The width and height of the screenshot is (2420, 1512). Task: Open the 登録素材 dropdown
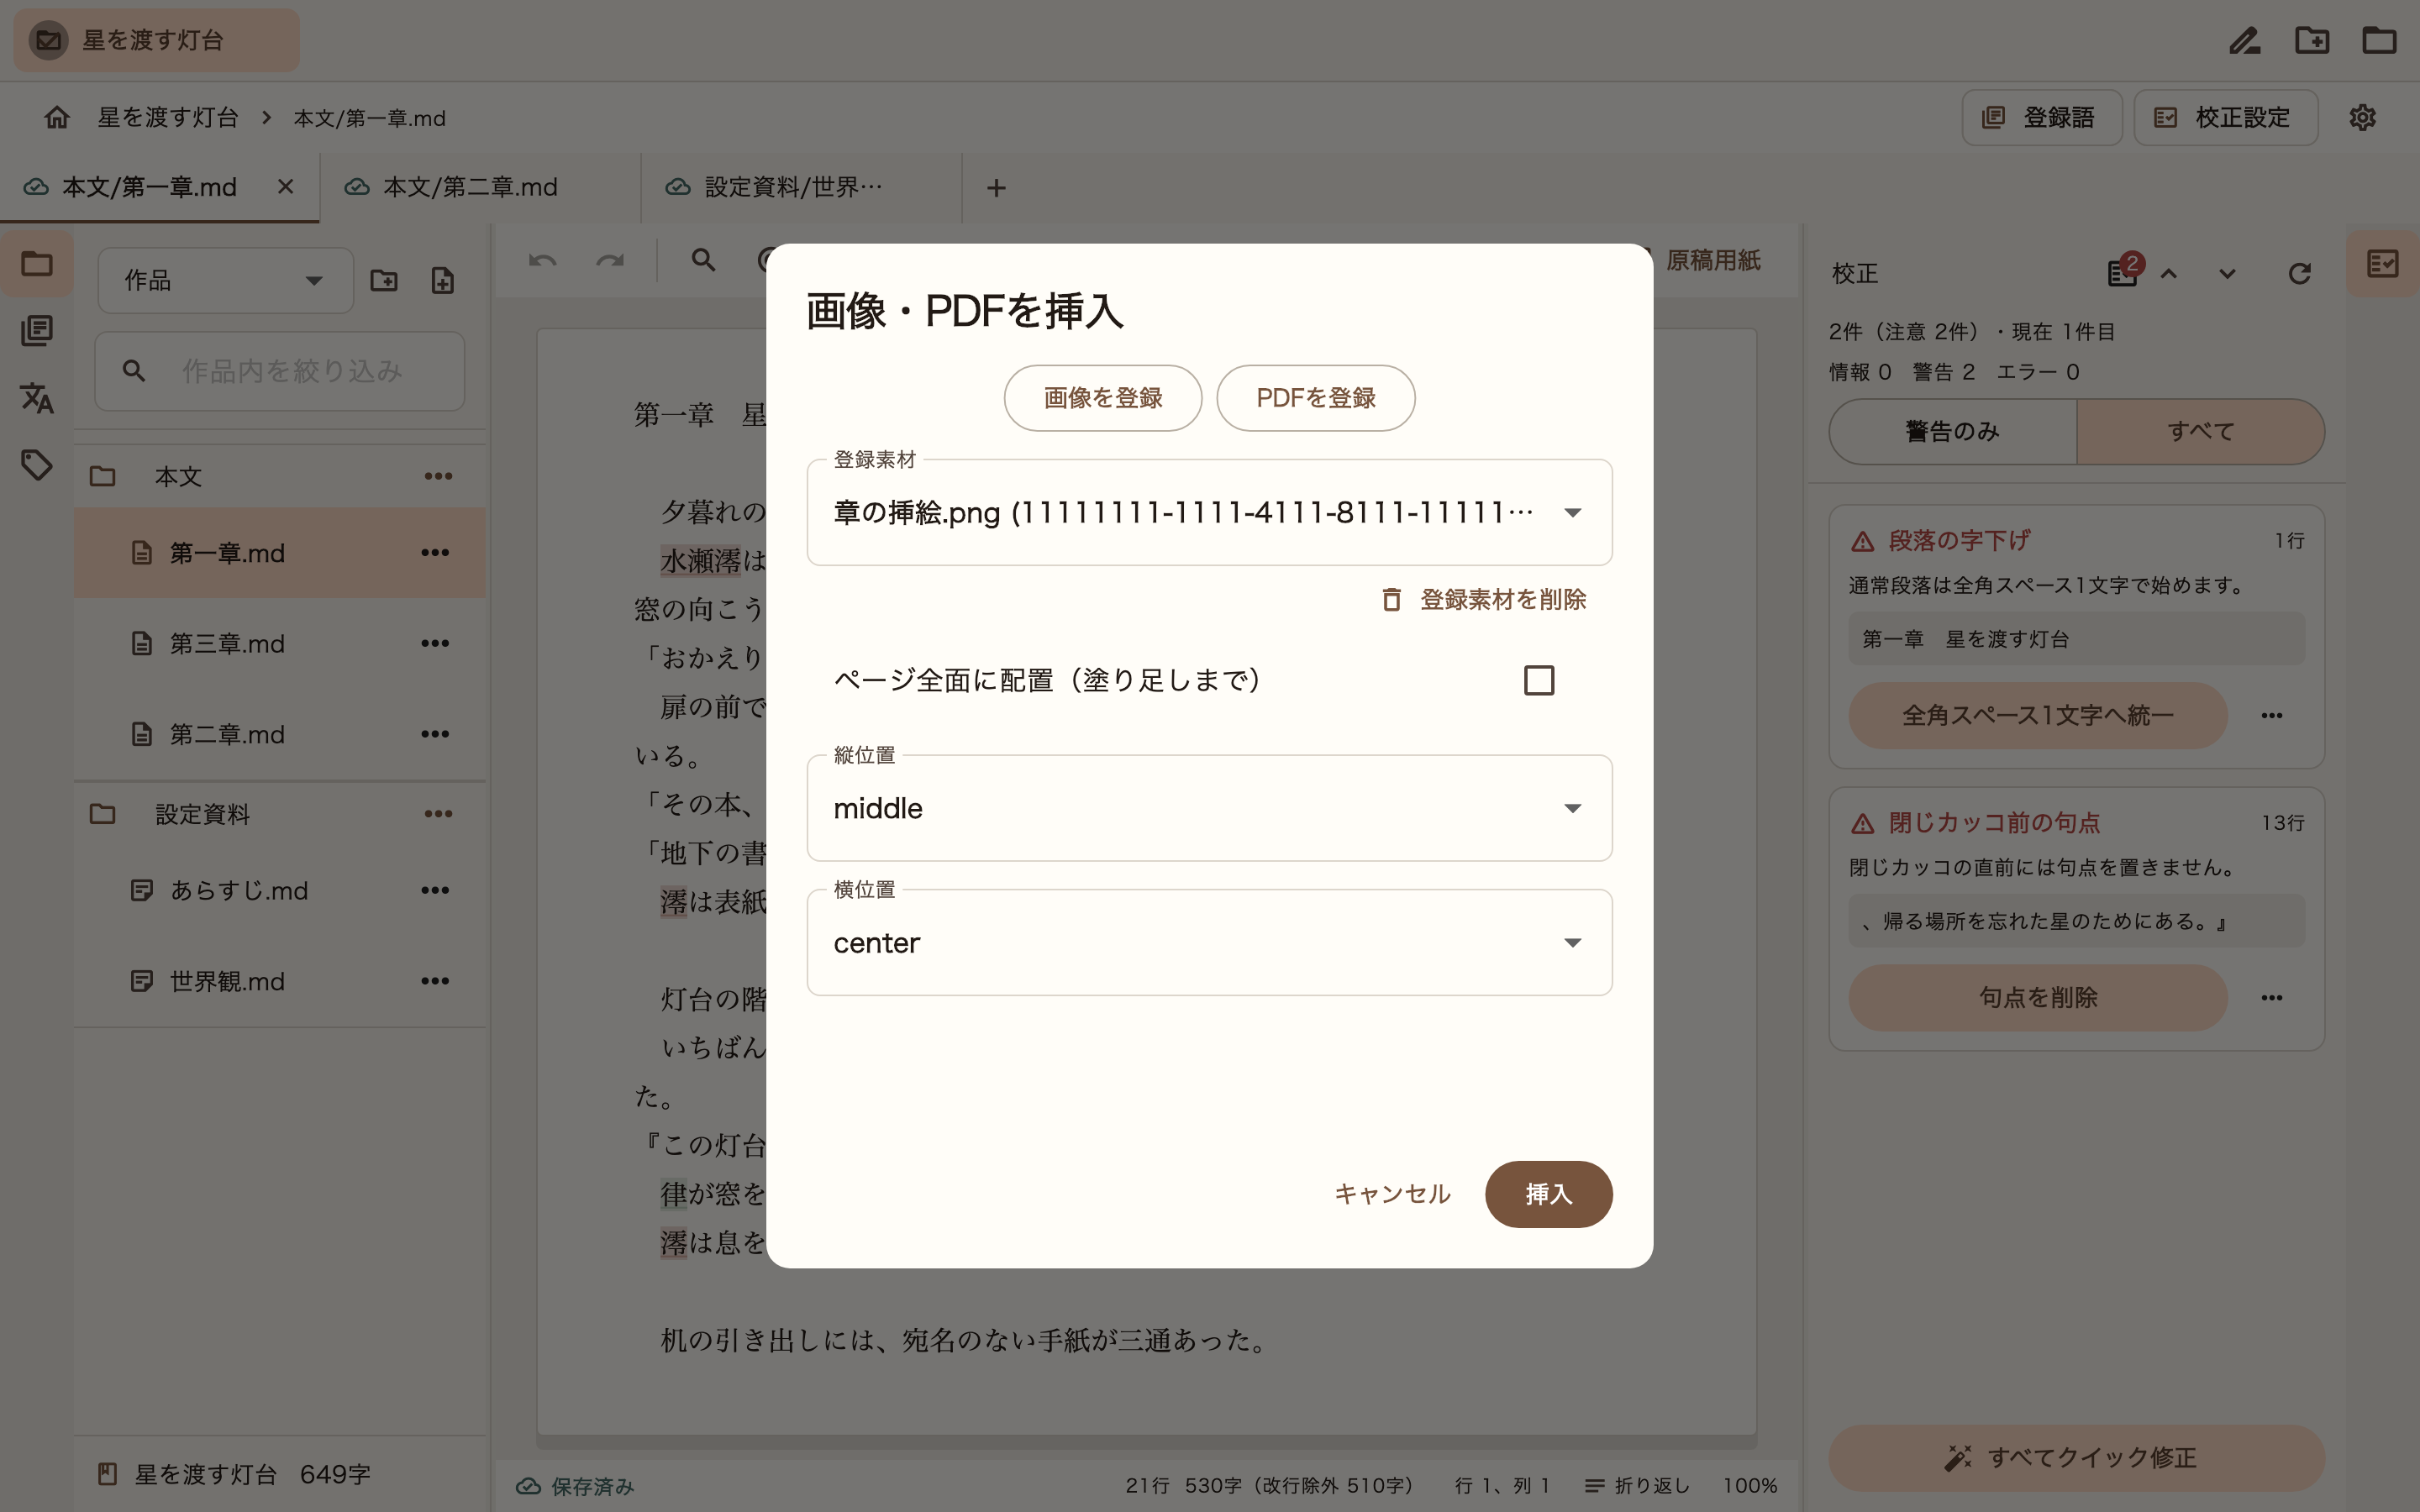tap(1209, 513)
